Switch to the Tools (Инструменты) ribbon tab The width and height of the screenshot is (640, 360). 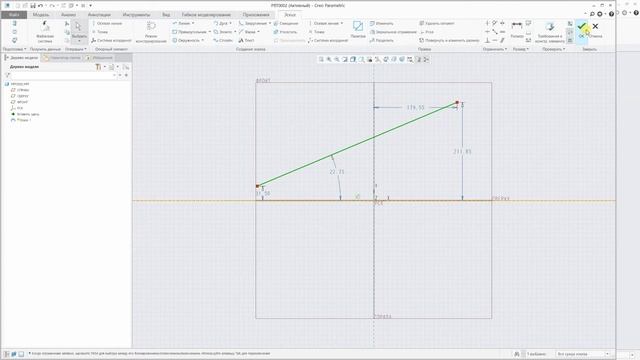coord(136,15)
